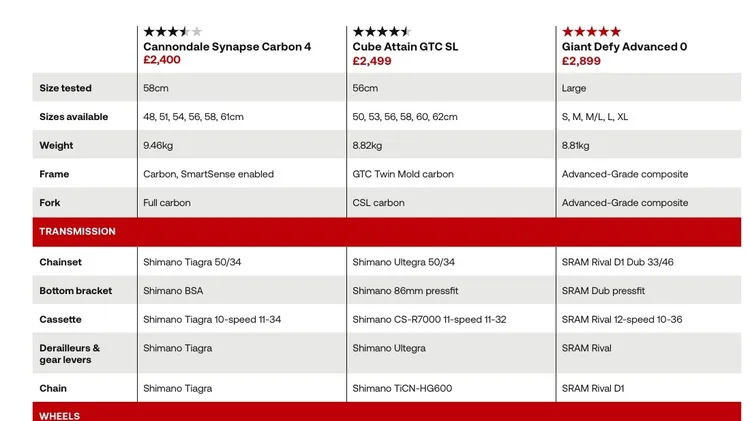Select the Cube Attain GTC SL heading
The height and width of the screenshot is (421, 750).
(405, 47)
